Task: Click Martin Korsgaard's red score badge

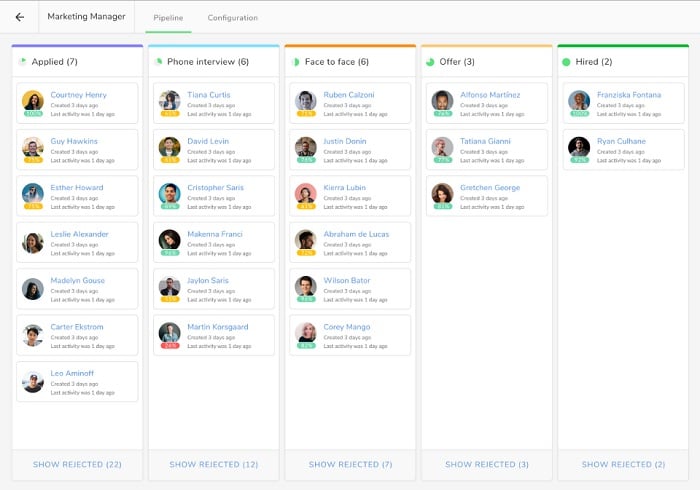Action: pyautogui.click(x=170, y=345)
